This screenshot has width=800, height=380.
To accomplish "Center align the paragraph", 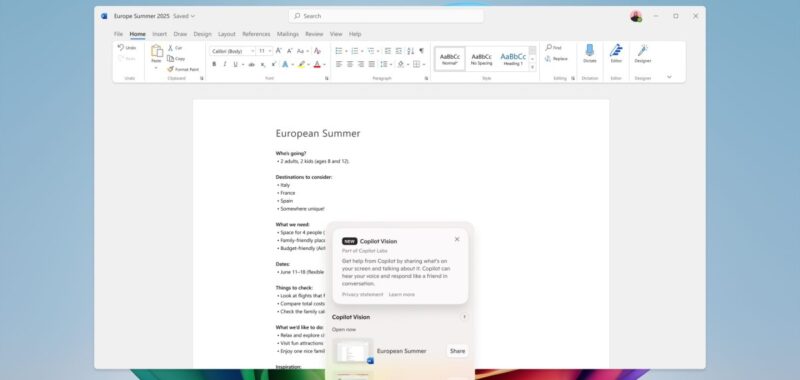I will 349,64.
